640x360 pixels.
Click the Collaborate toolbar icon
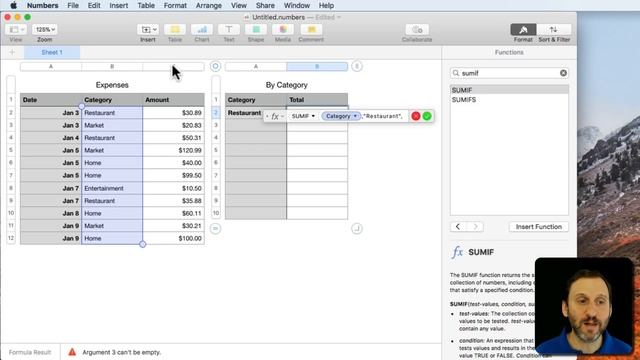[x=417, y=29]
